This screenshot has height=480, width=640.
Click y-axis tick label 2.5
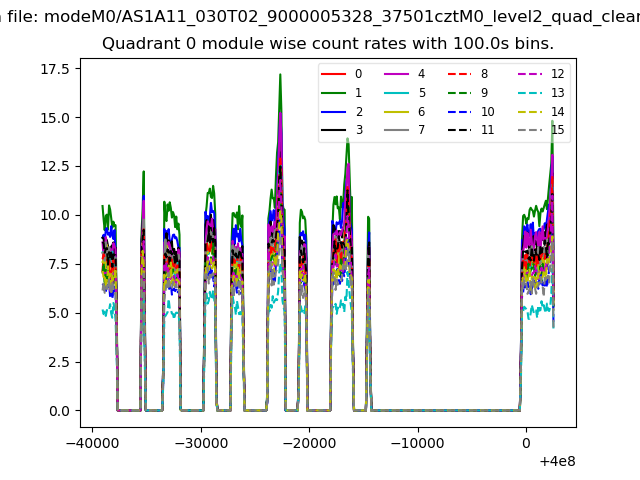[59, 362]
